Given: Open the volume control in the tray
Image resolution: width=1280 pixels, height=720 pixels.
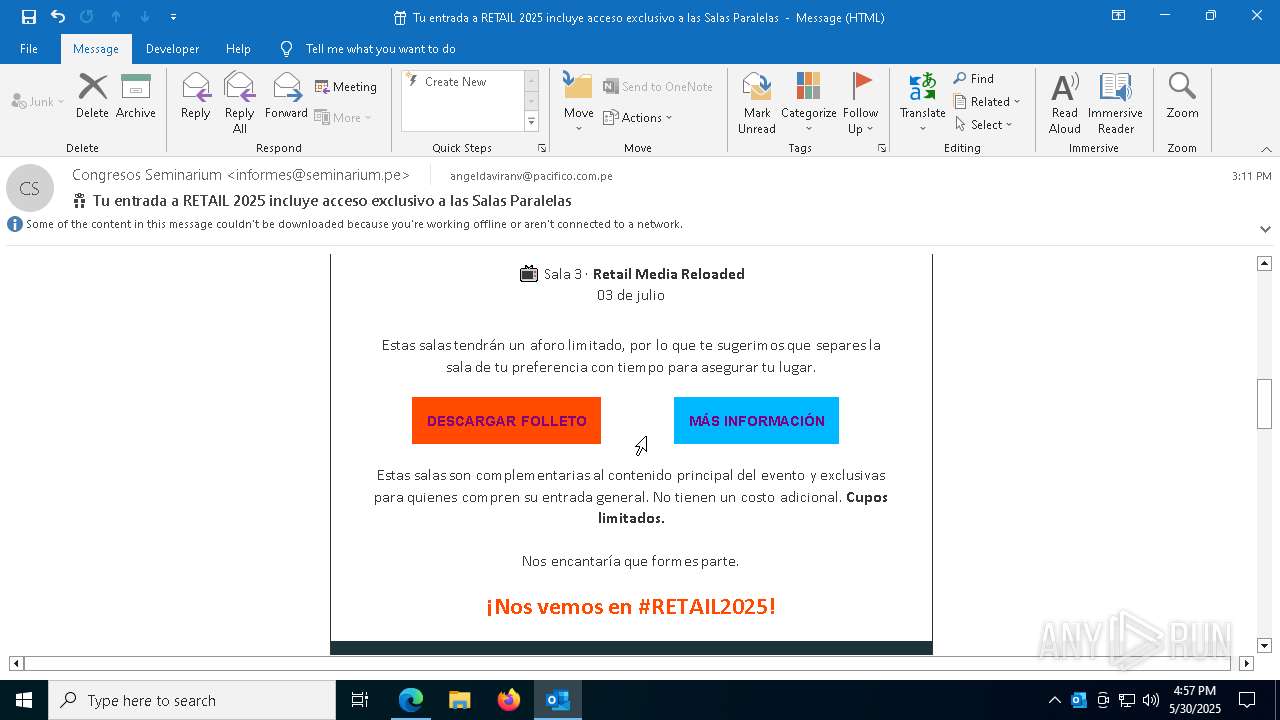Looking at the screenshot, I should point(1150,700).
